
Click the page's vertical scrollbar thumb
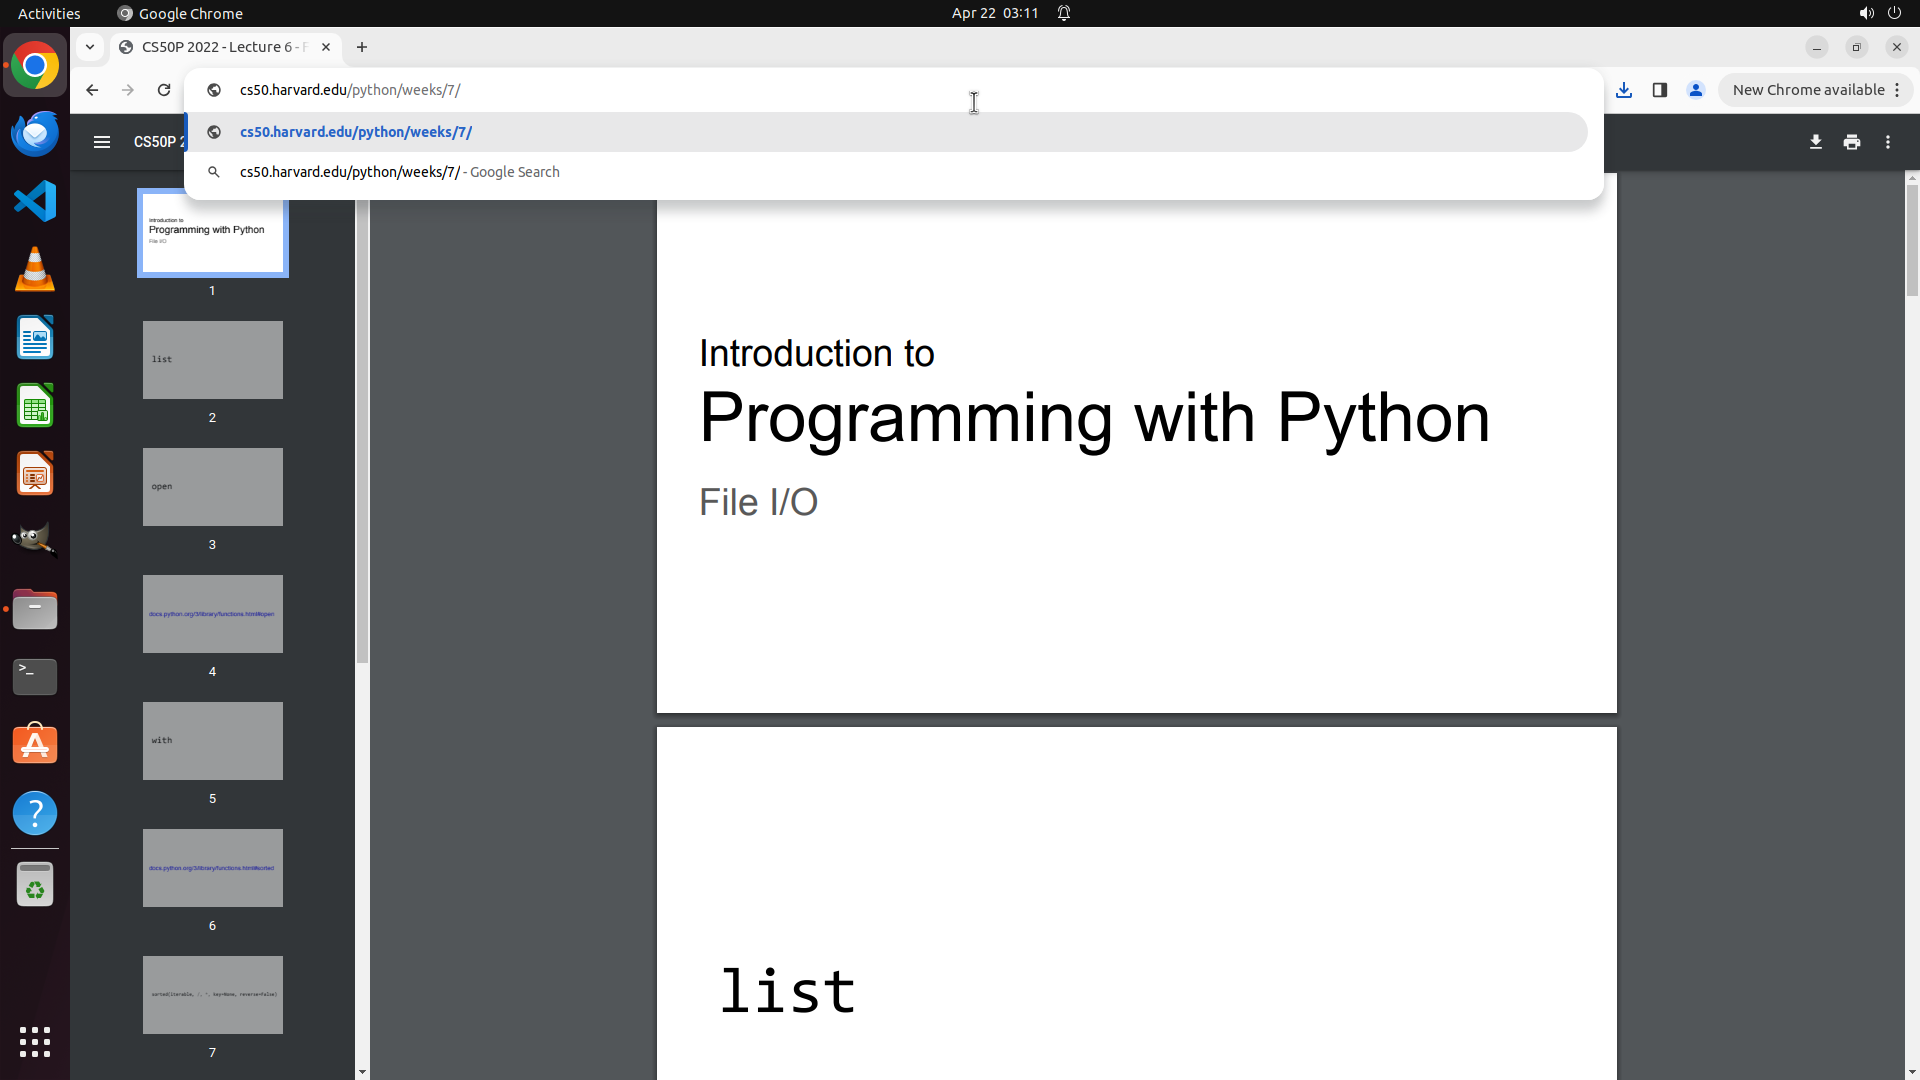(1912, 240)
